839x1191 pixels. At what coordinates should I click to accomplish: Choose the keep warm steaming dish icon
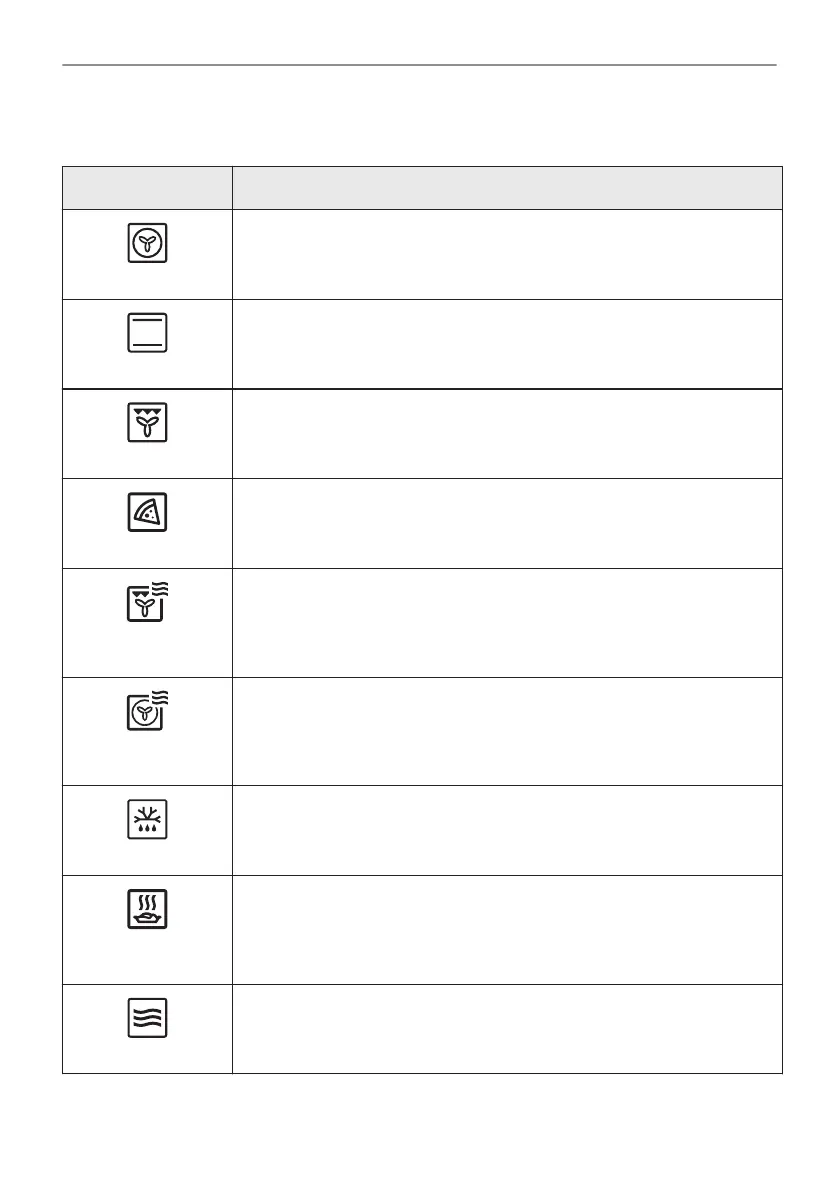[147, 909]
